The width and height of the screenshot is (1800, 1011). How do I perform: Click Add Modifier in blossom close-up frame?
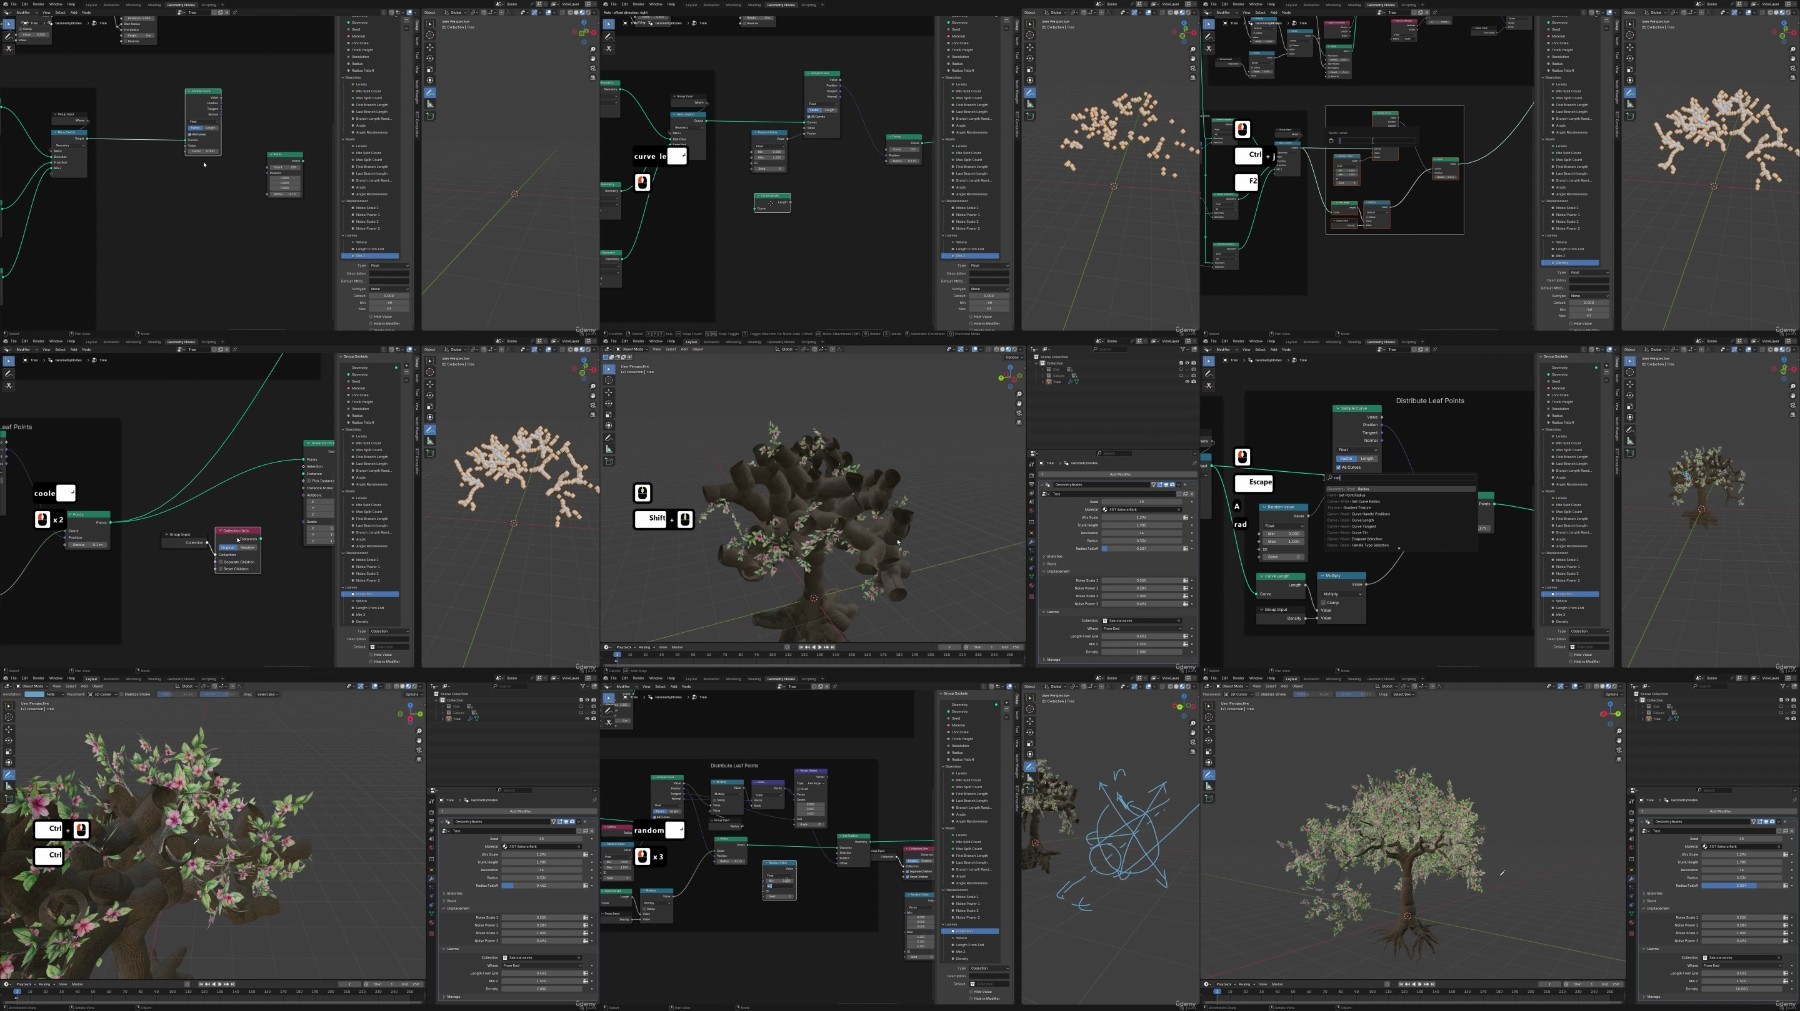pos(516,811)
